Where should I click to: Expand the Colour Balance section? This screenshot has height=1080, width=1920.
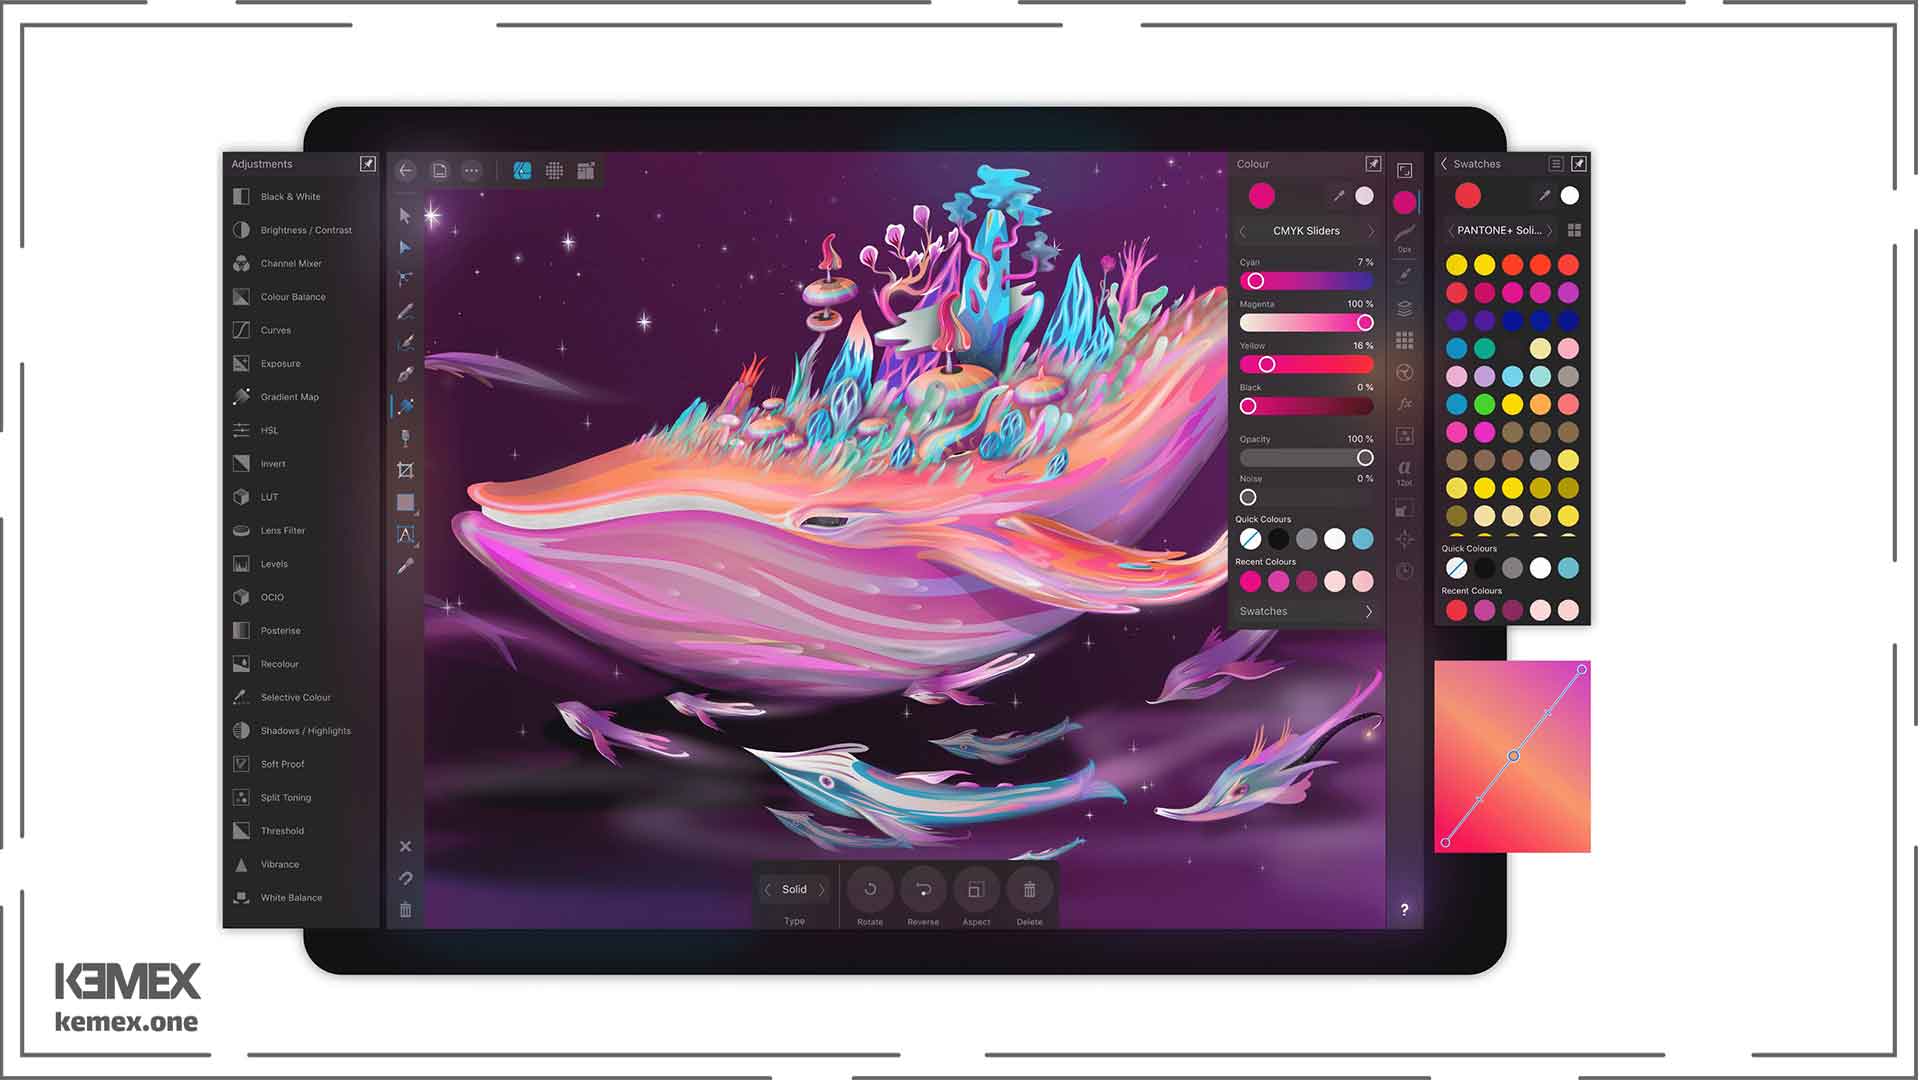click(293, 297)
